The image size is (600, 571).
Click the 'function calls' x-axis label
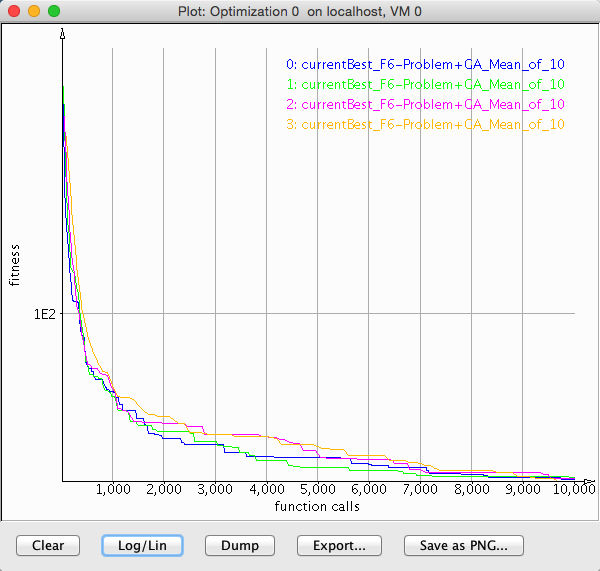317,506
